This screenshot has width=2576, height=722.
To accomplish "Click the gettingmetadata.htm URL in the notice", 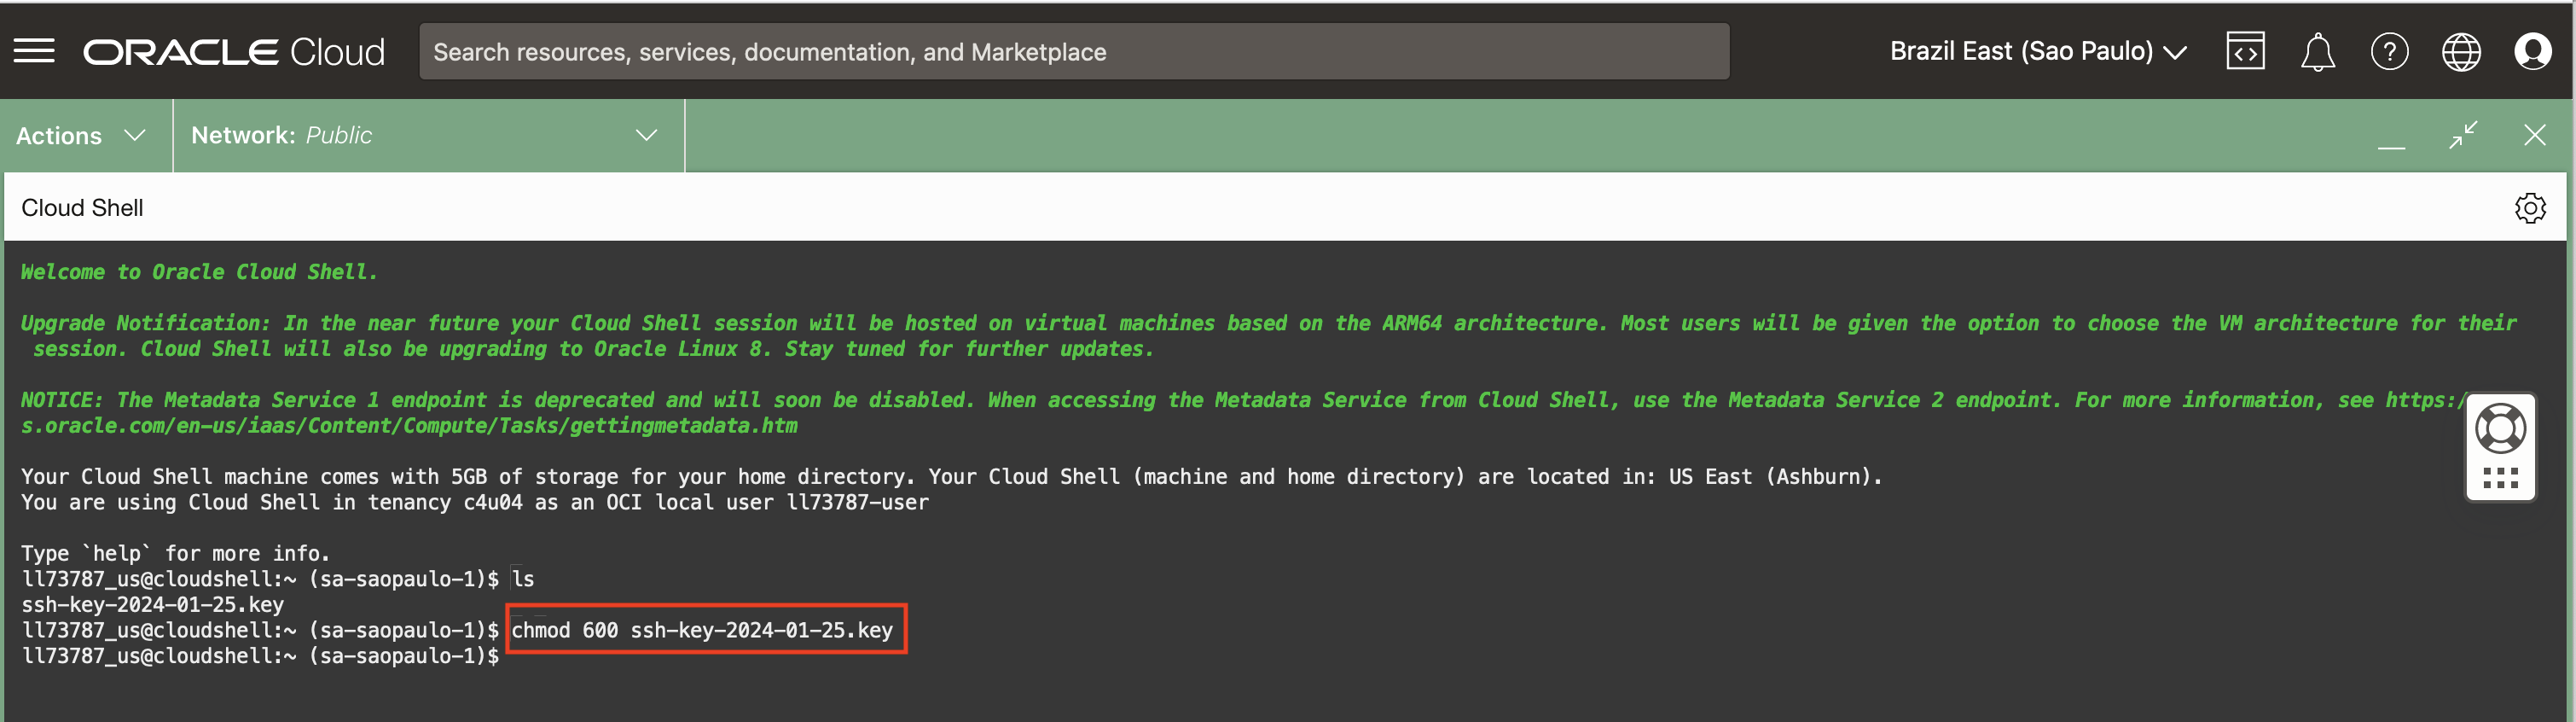I will point(410,426).
